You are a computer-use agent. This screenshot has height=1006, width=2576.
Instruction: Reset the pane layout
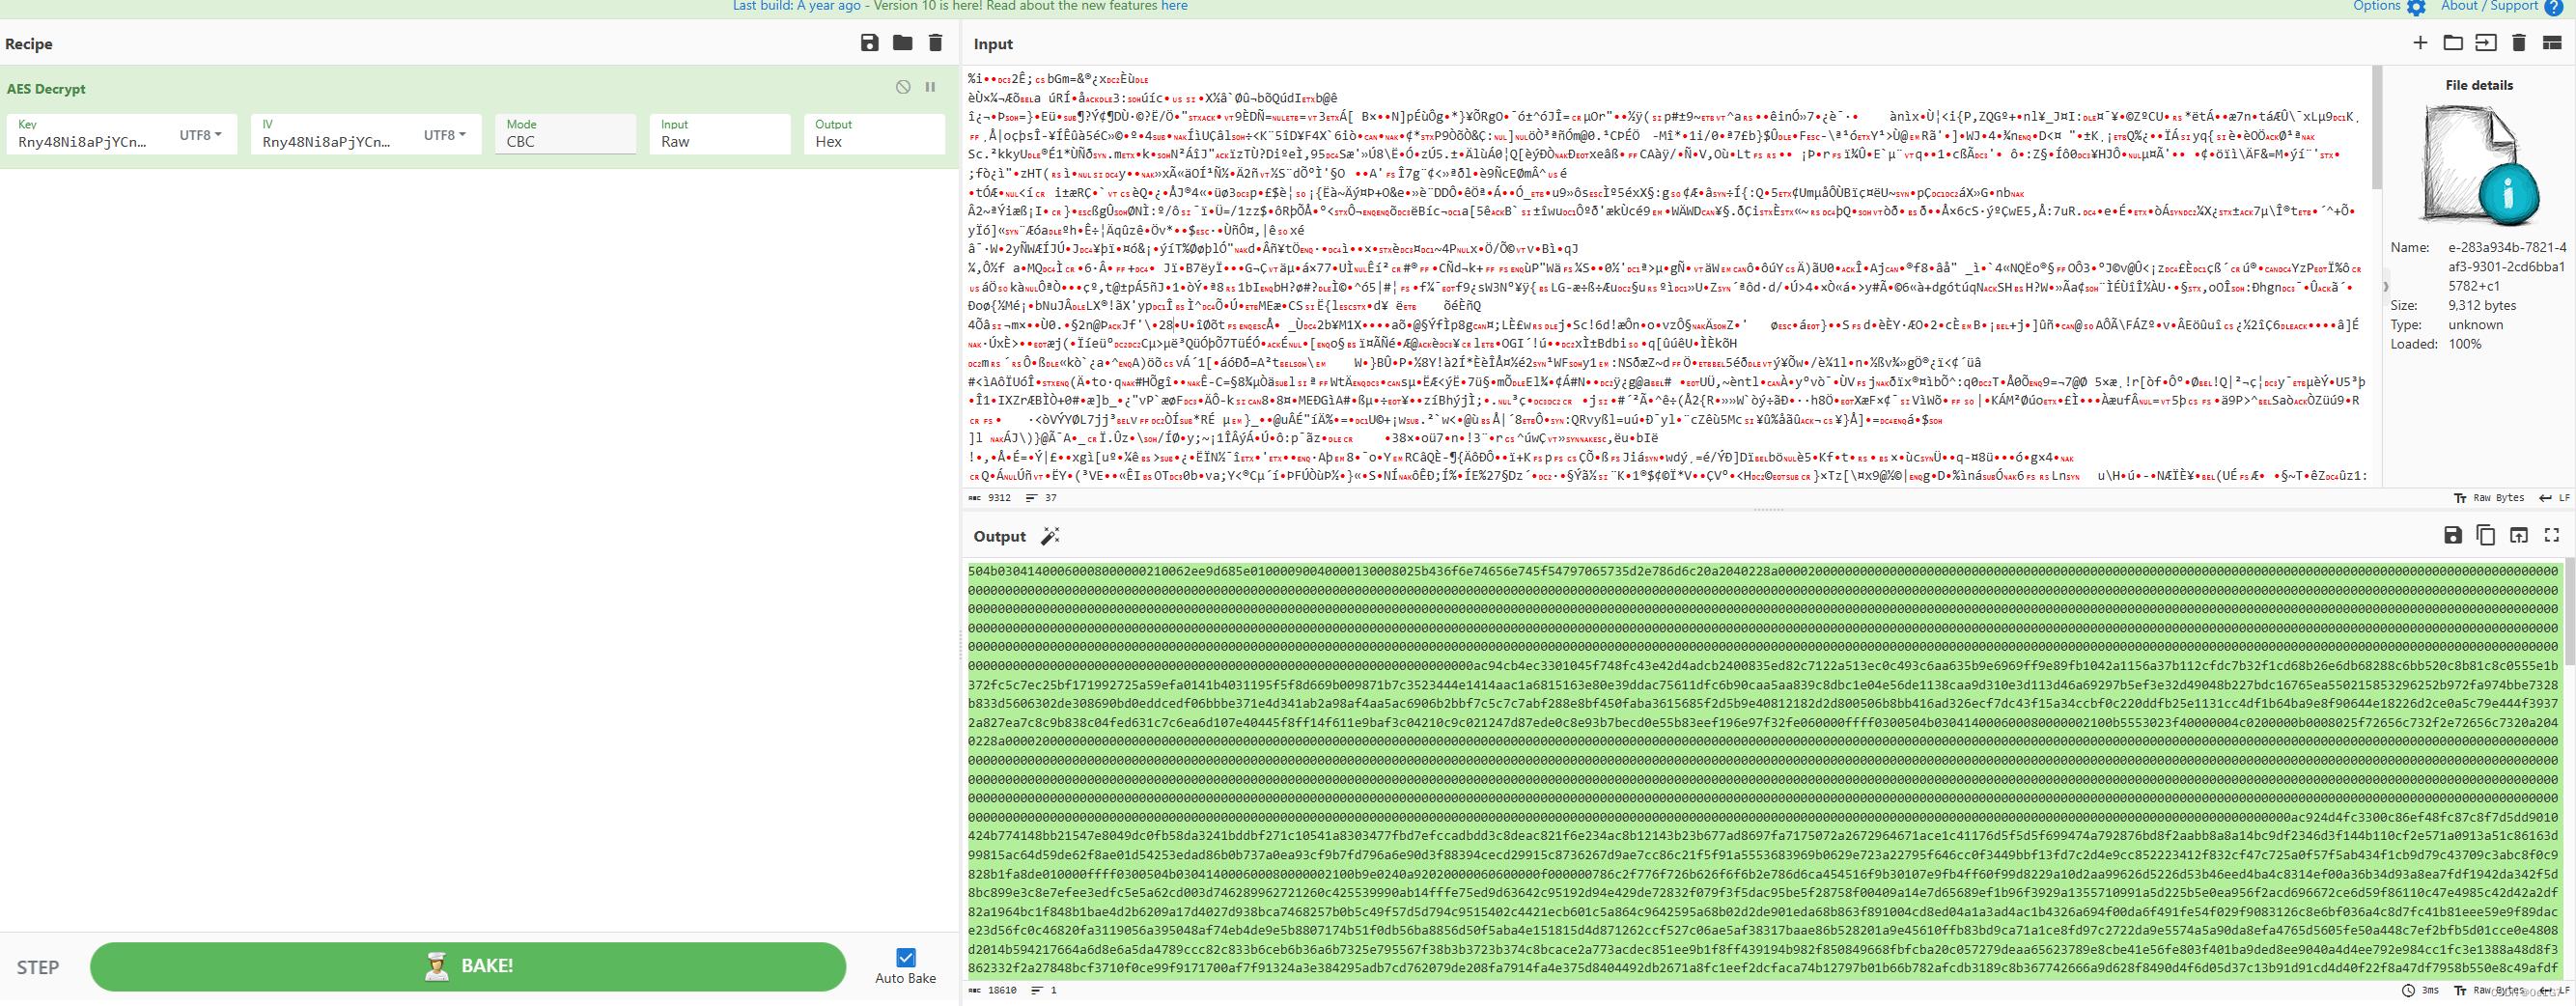pos(2552,43)
